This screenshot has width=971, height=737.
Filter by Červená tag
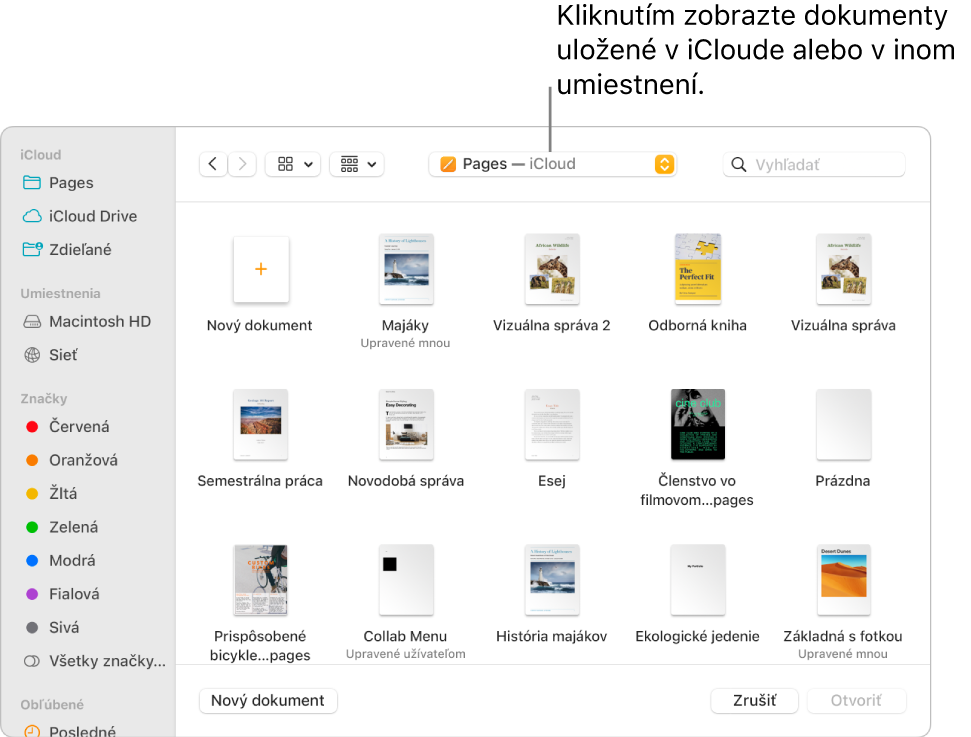click(67, 427)
